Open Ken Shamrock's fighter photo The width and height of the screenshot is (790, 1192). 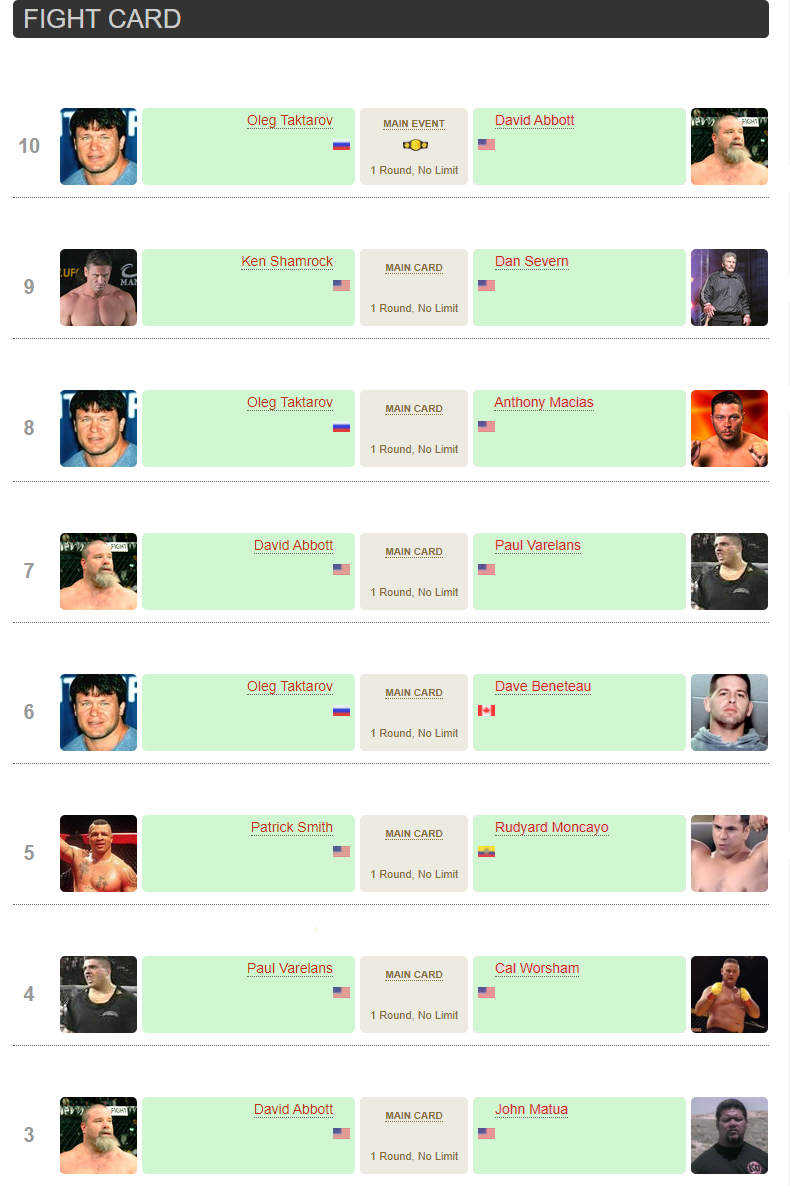[98, 287]
